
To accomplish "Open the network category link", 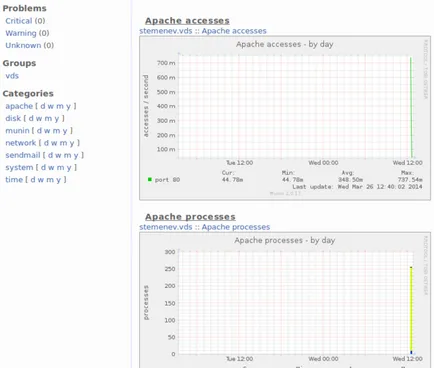I will point(21,143).
